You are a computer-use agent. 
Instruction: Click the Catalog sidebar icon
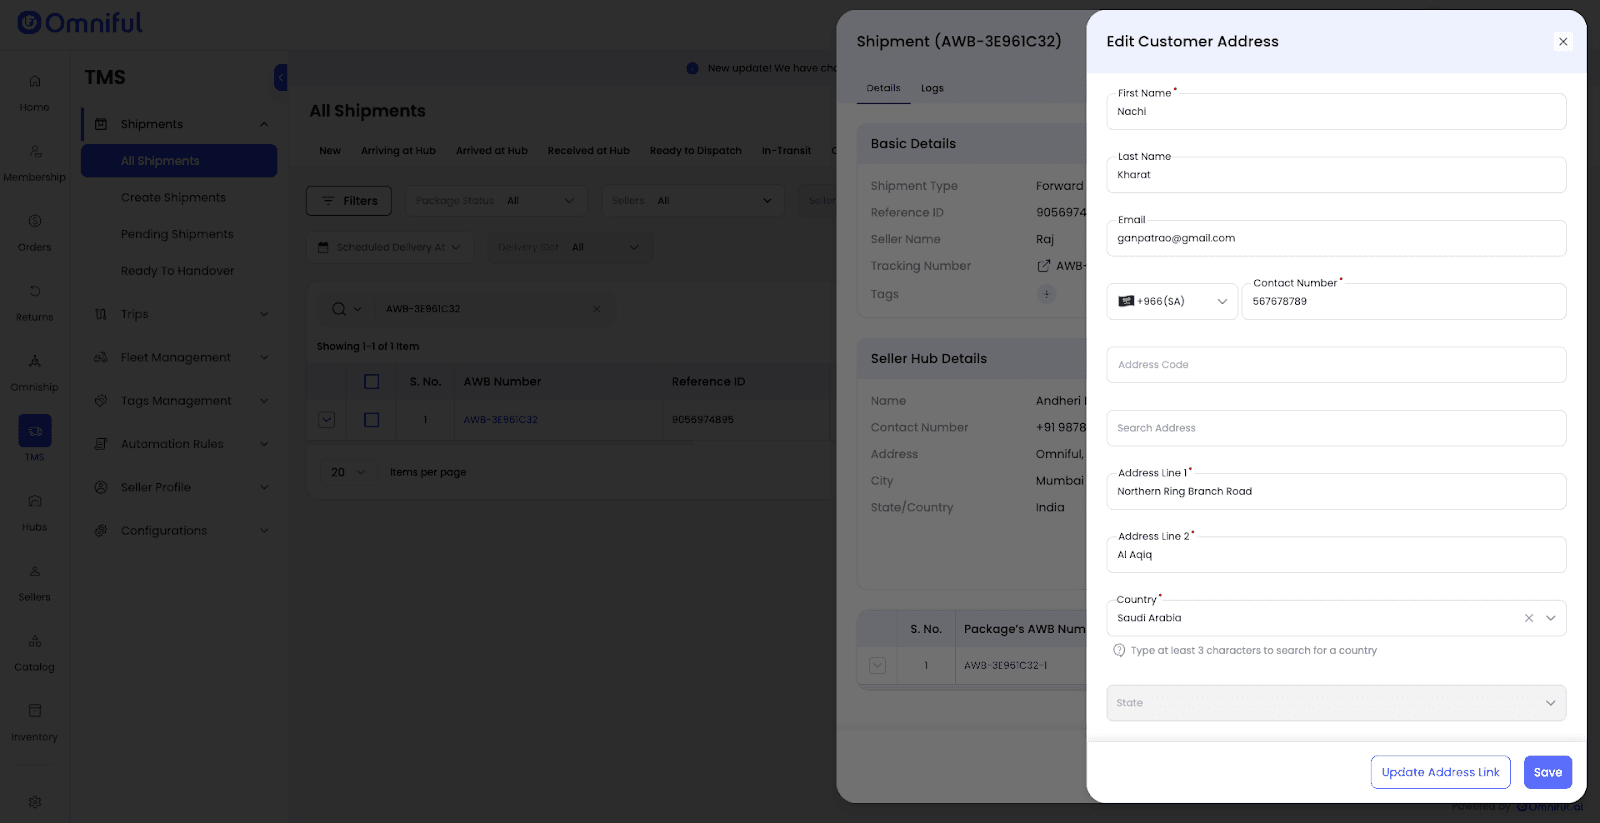pos(35,642)
